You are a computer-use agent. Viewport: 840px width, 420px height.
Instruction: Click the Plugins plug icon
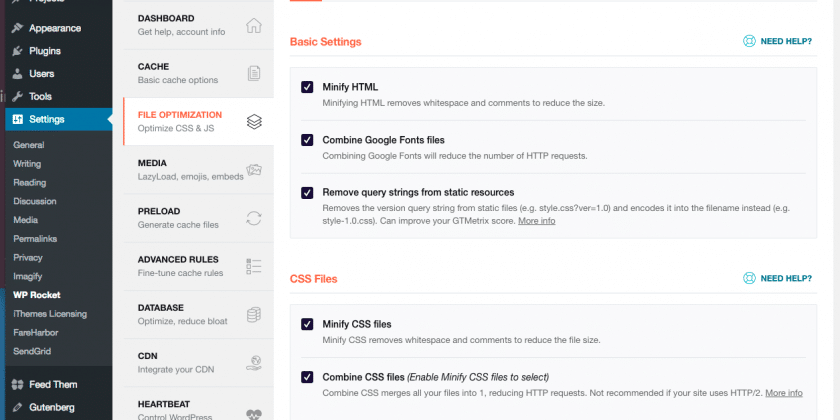pyautogui.click(x=18, y=51)
